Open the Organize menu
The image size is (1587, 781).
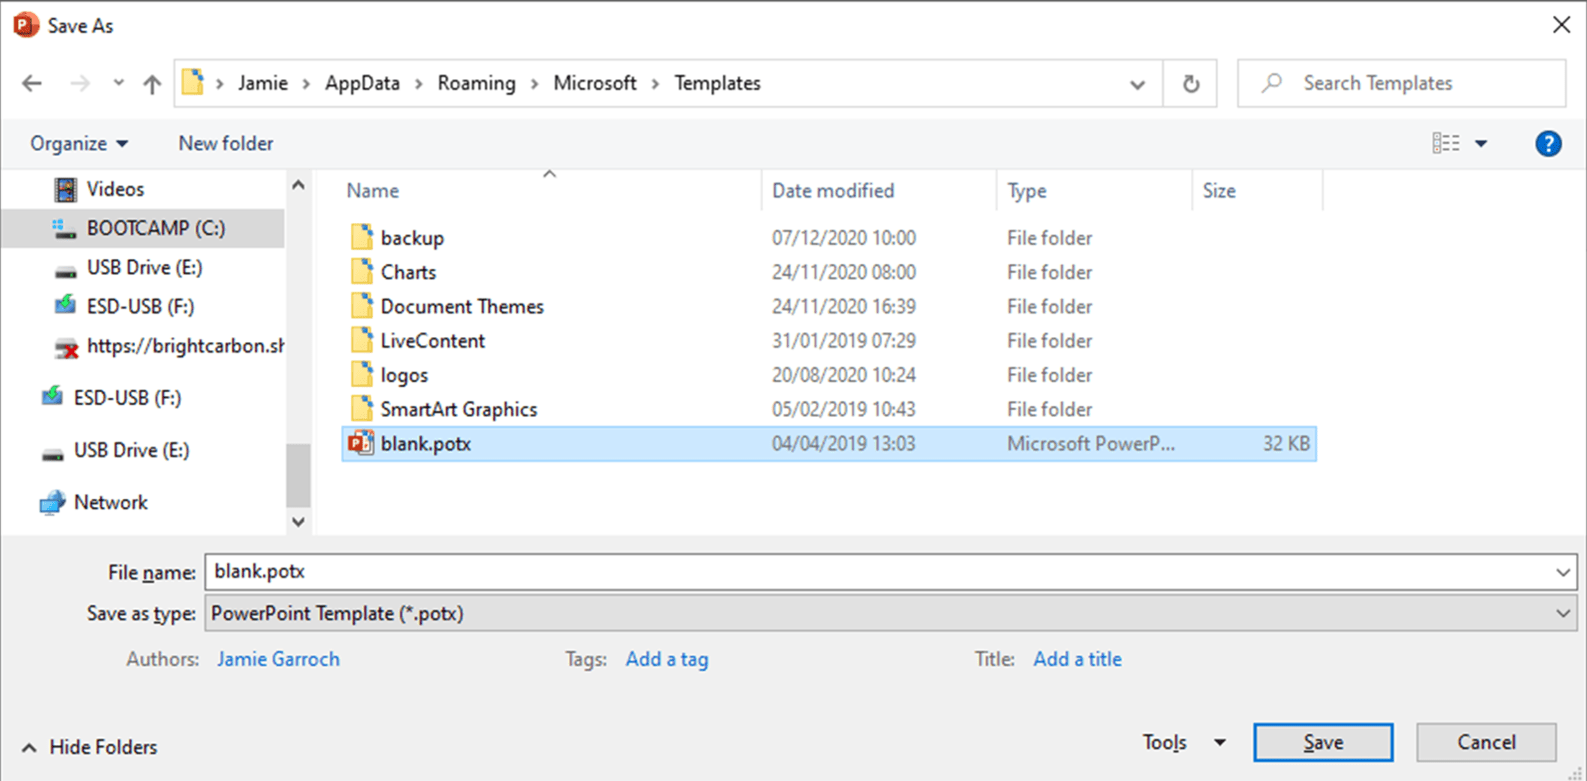point(79,144)
